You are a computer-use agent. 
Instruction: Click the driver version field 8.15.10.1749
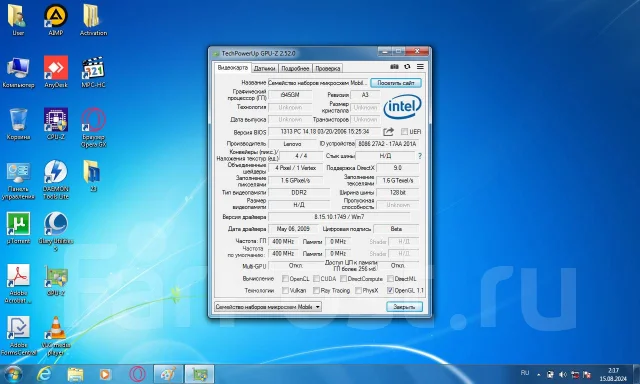339,217
